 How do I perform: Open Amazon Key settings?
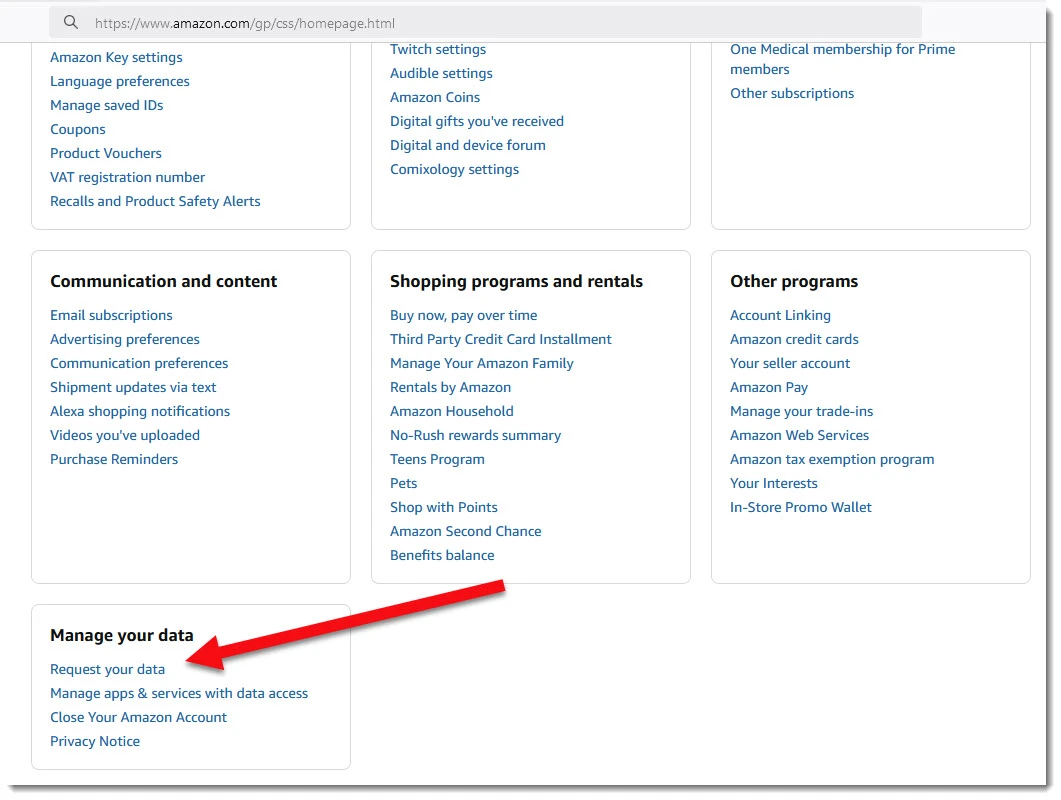116,58
